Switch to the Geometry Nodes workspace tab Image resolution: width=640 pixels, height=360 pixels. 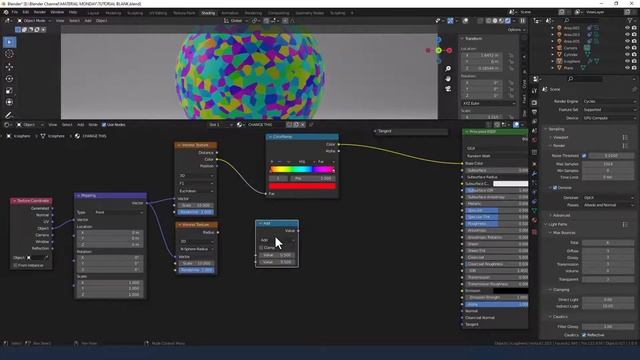[310, 13]
